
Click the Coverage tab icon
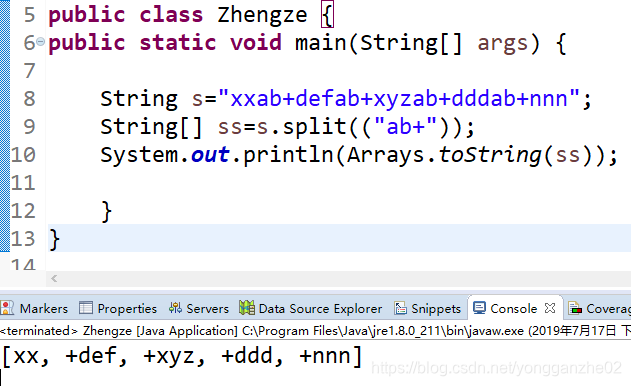[575, 308]
